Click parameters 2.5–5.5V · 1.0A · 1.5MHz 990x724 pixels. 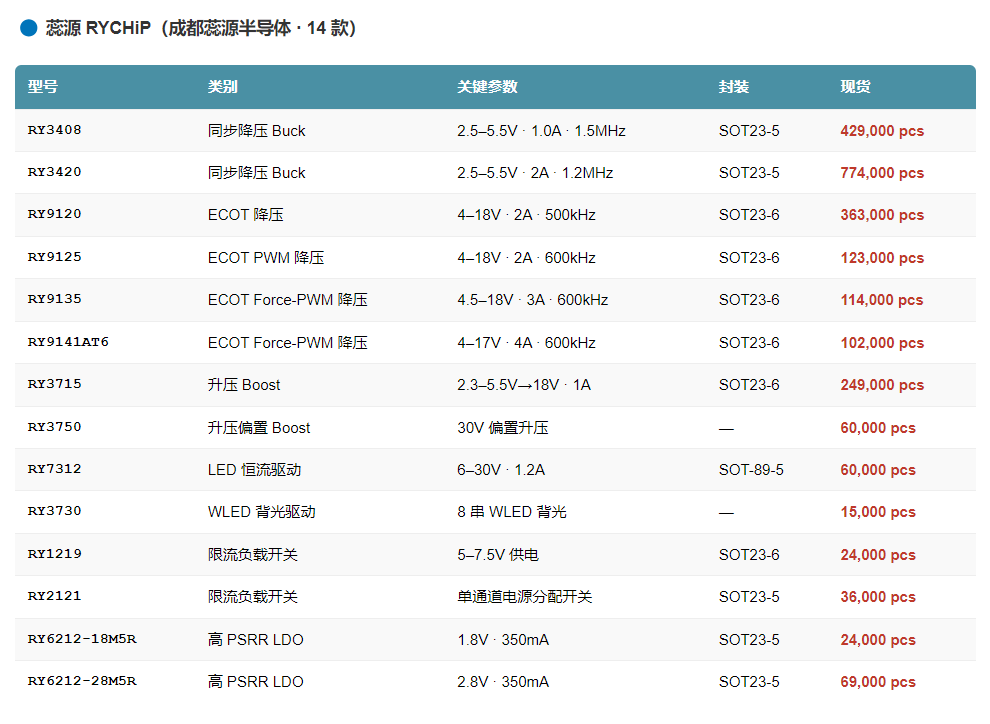(541, 131)
